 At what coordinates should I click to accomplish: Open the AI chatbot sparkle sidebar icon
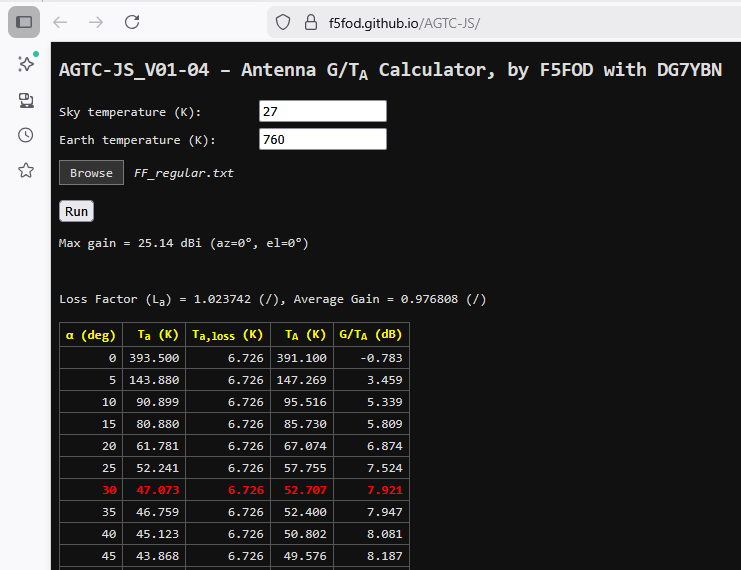coord(25,64)
